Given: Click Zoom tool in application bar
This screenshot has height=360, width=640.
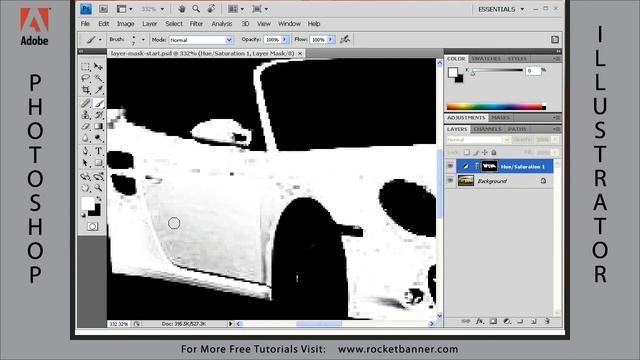Looking at the screenshot, I should (196, 9).
